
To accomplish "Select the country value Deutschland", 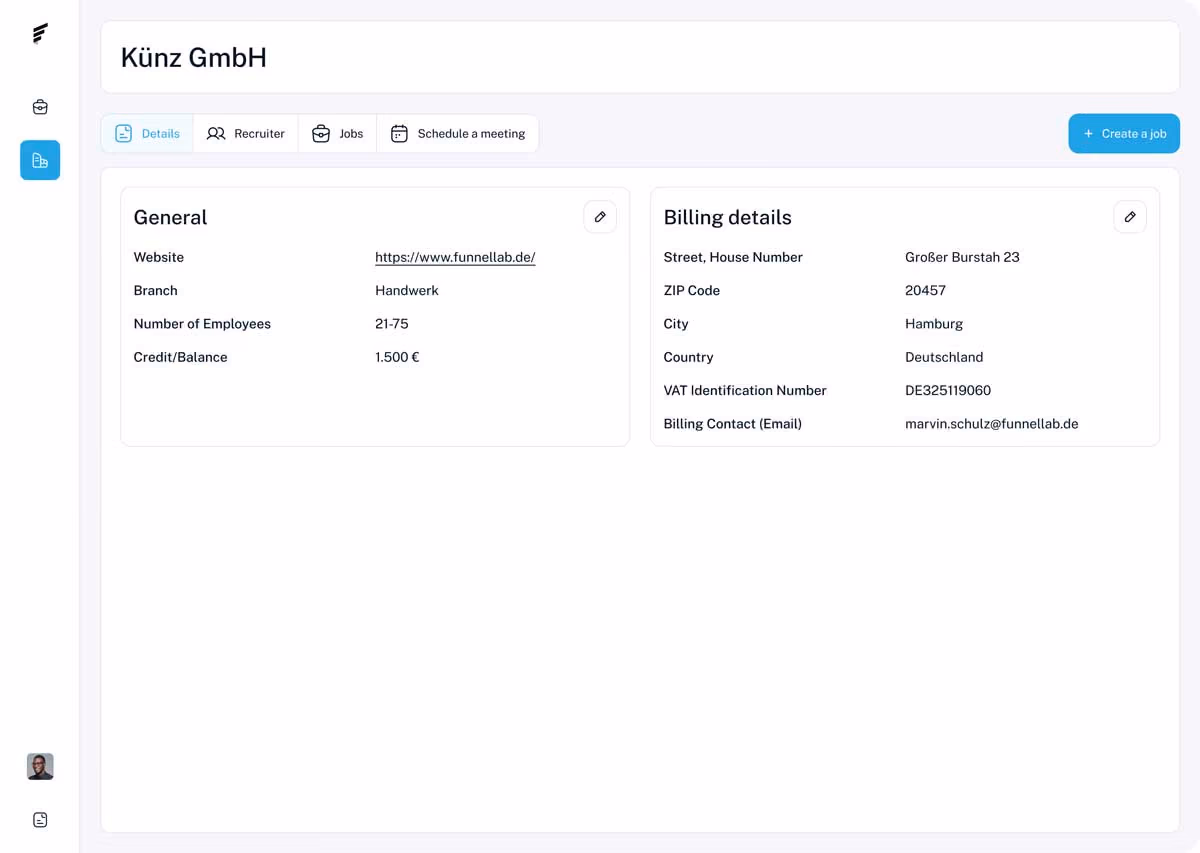I will pyautogui.click(x=944, y=357).
